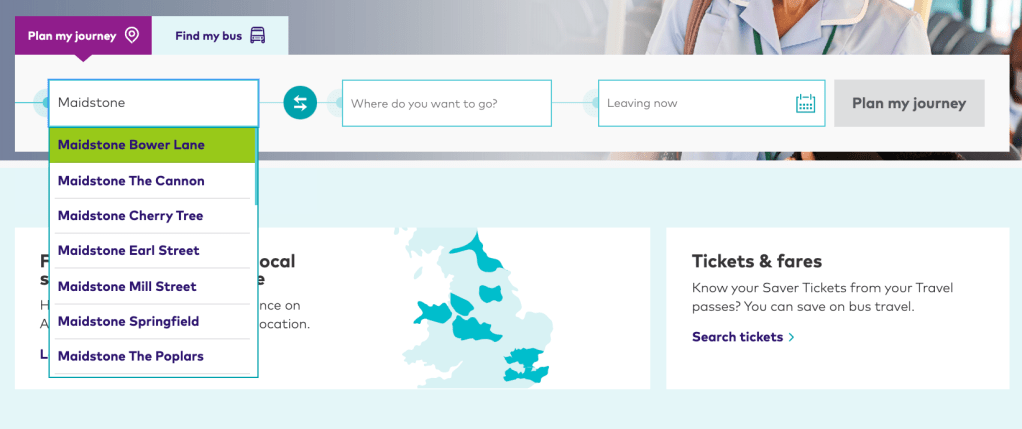Screen dimensions: 1022x429
Task: Click the origin field containing Maidstone
Action: pos(153,103)
